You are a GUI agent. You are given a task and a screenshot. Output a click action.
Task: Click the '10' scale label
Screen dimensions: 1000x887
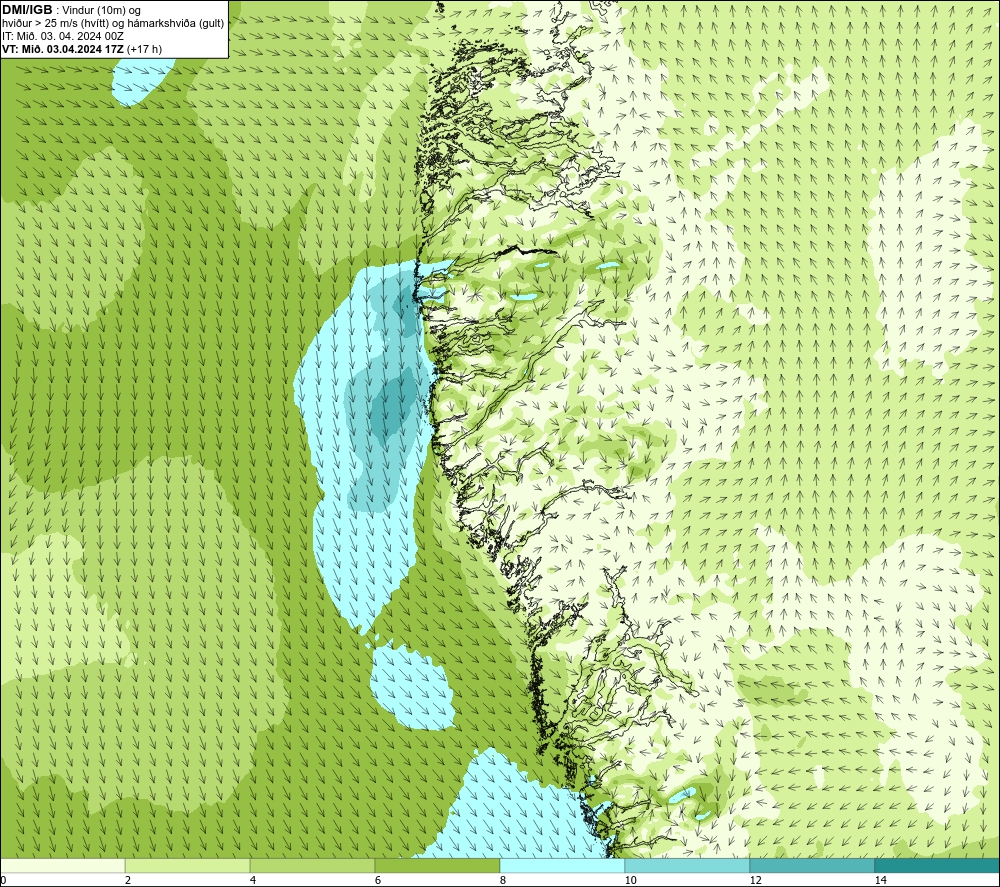(630, 880)
